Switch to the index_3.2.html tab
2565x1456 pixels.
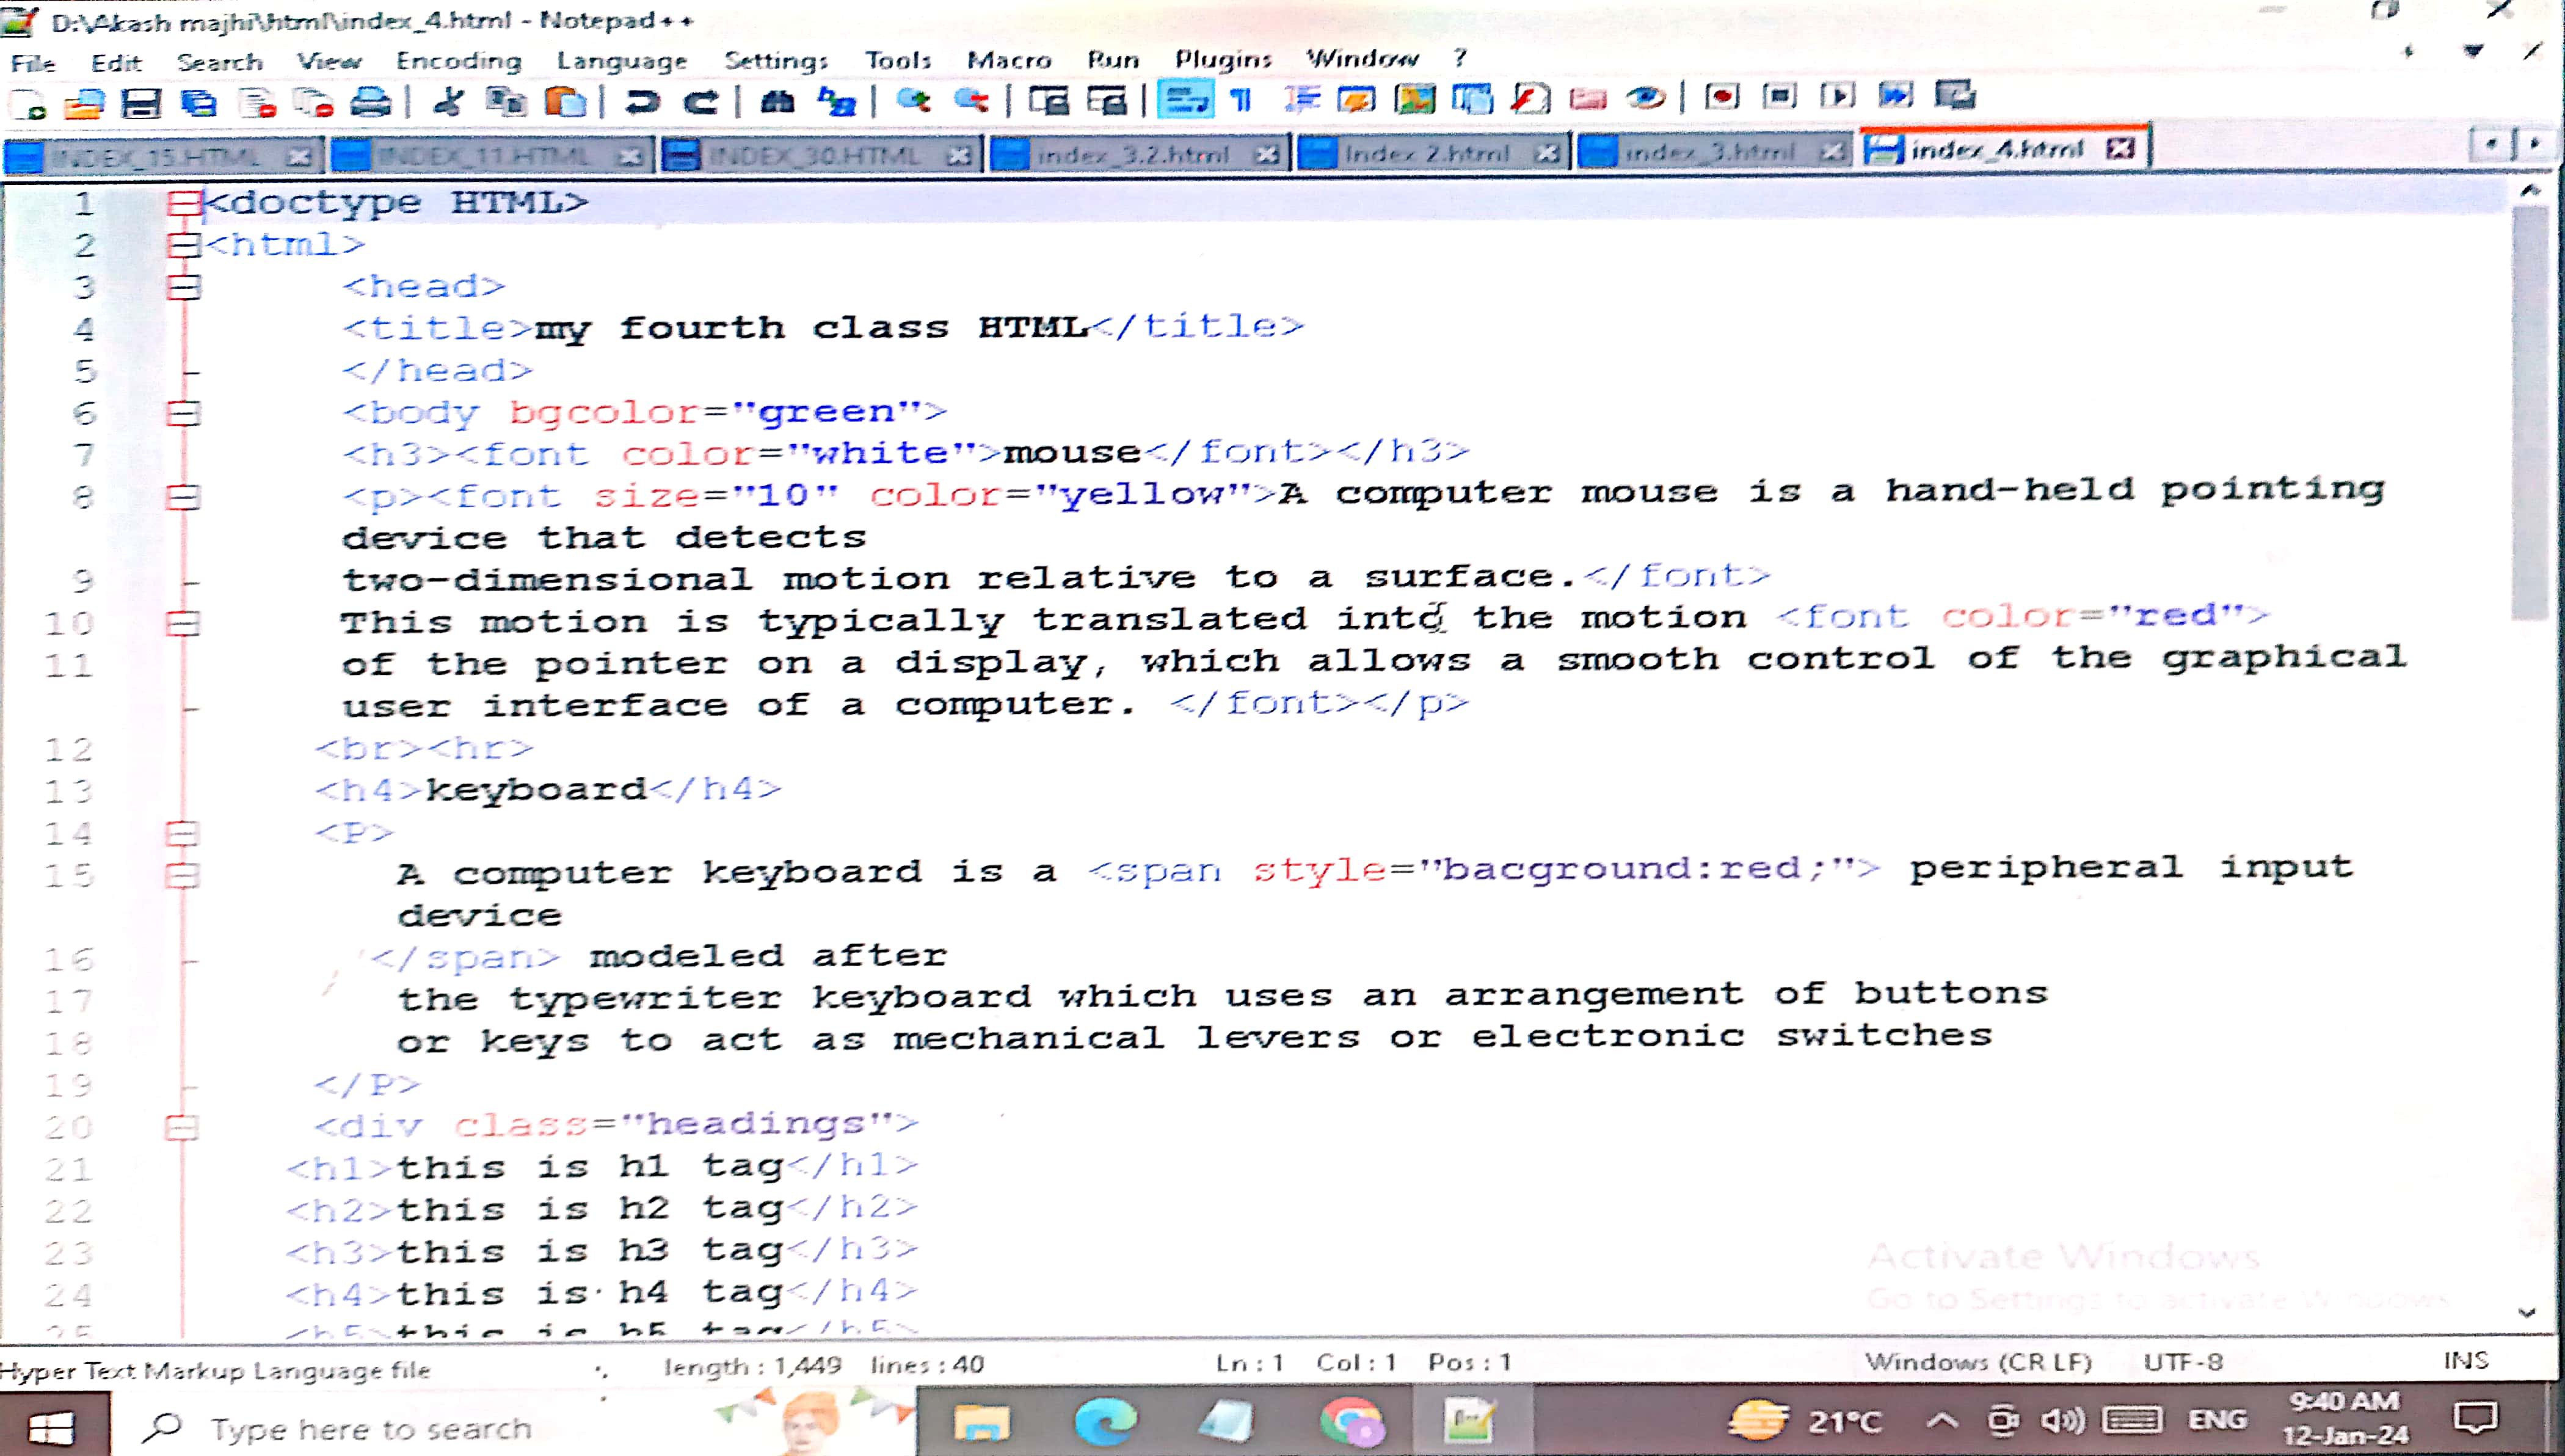tap(1132, 154)
